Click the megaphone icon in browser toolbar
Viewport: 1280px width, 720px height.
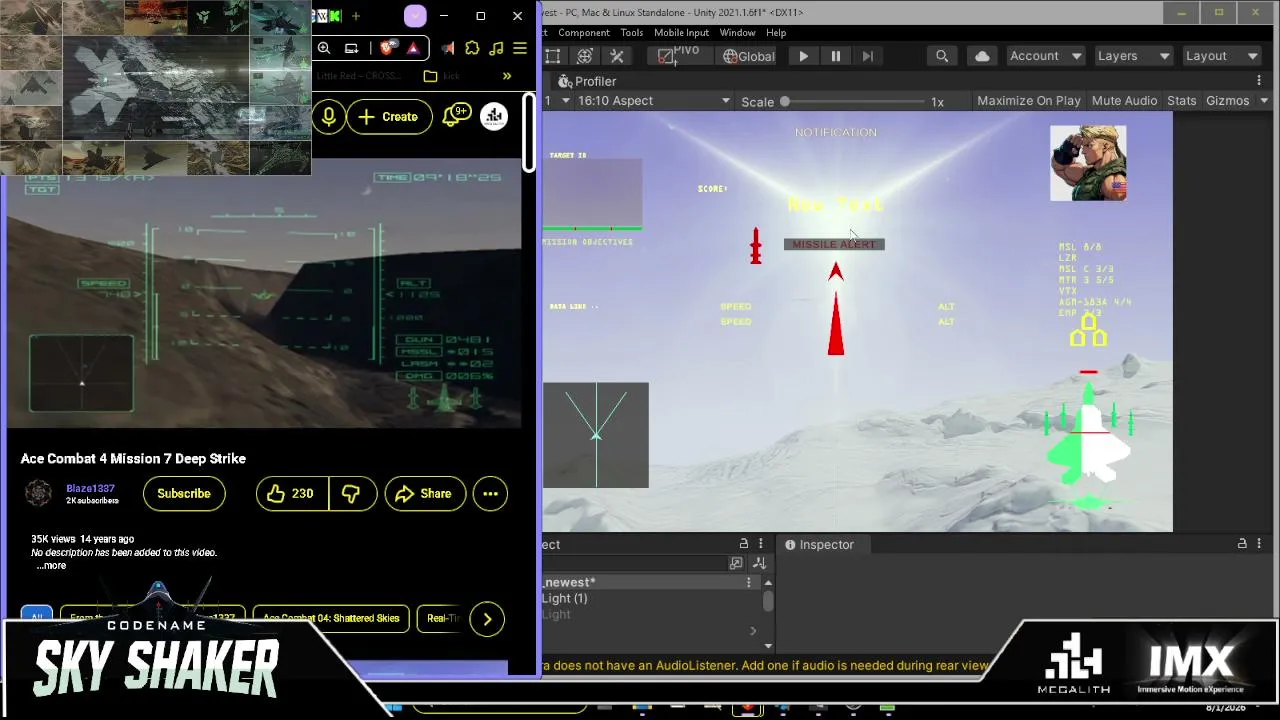pos(447,48)
